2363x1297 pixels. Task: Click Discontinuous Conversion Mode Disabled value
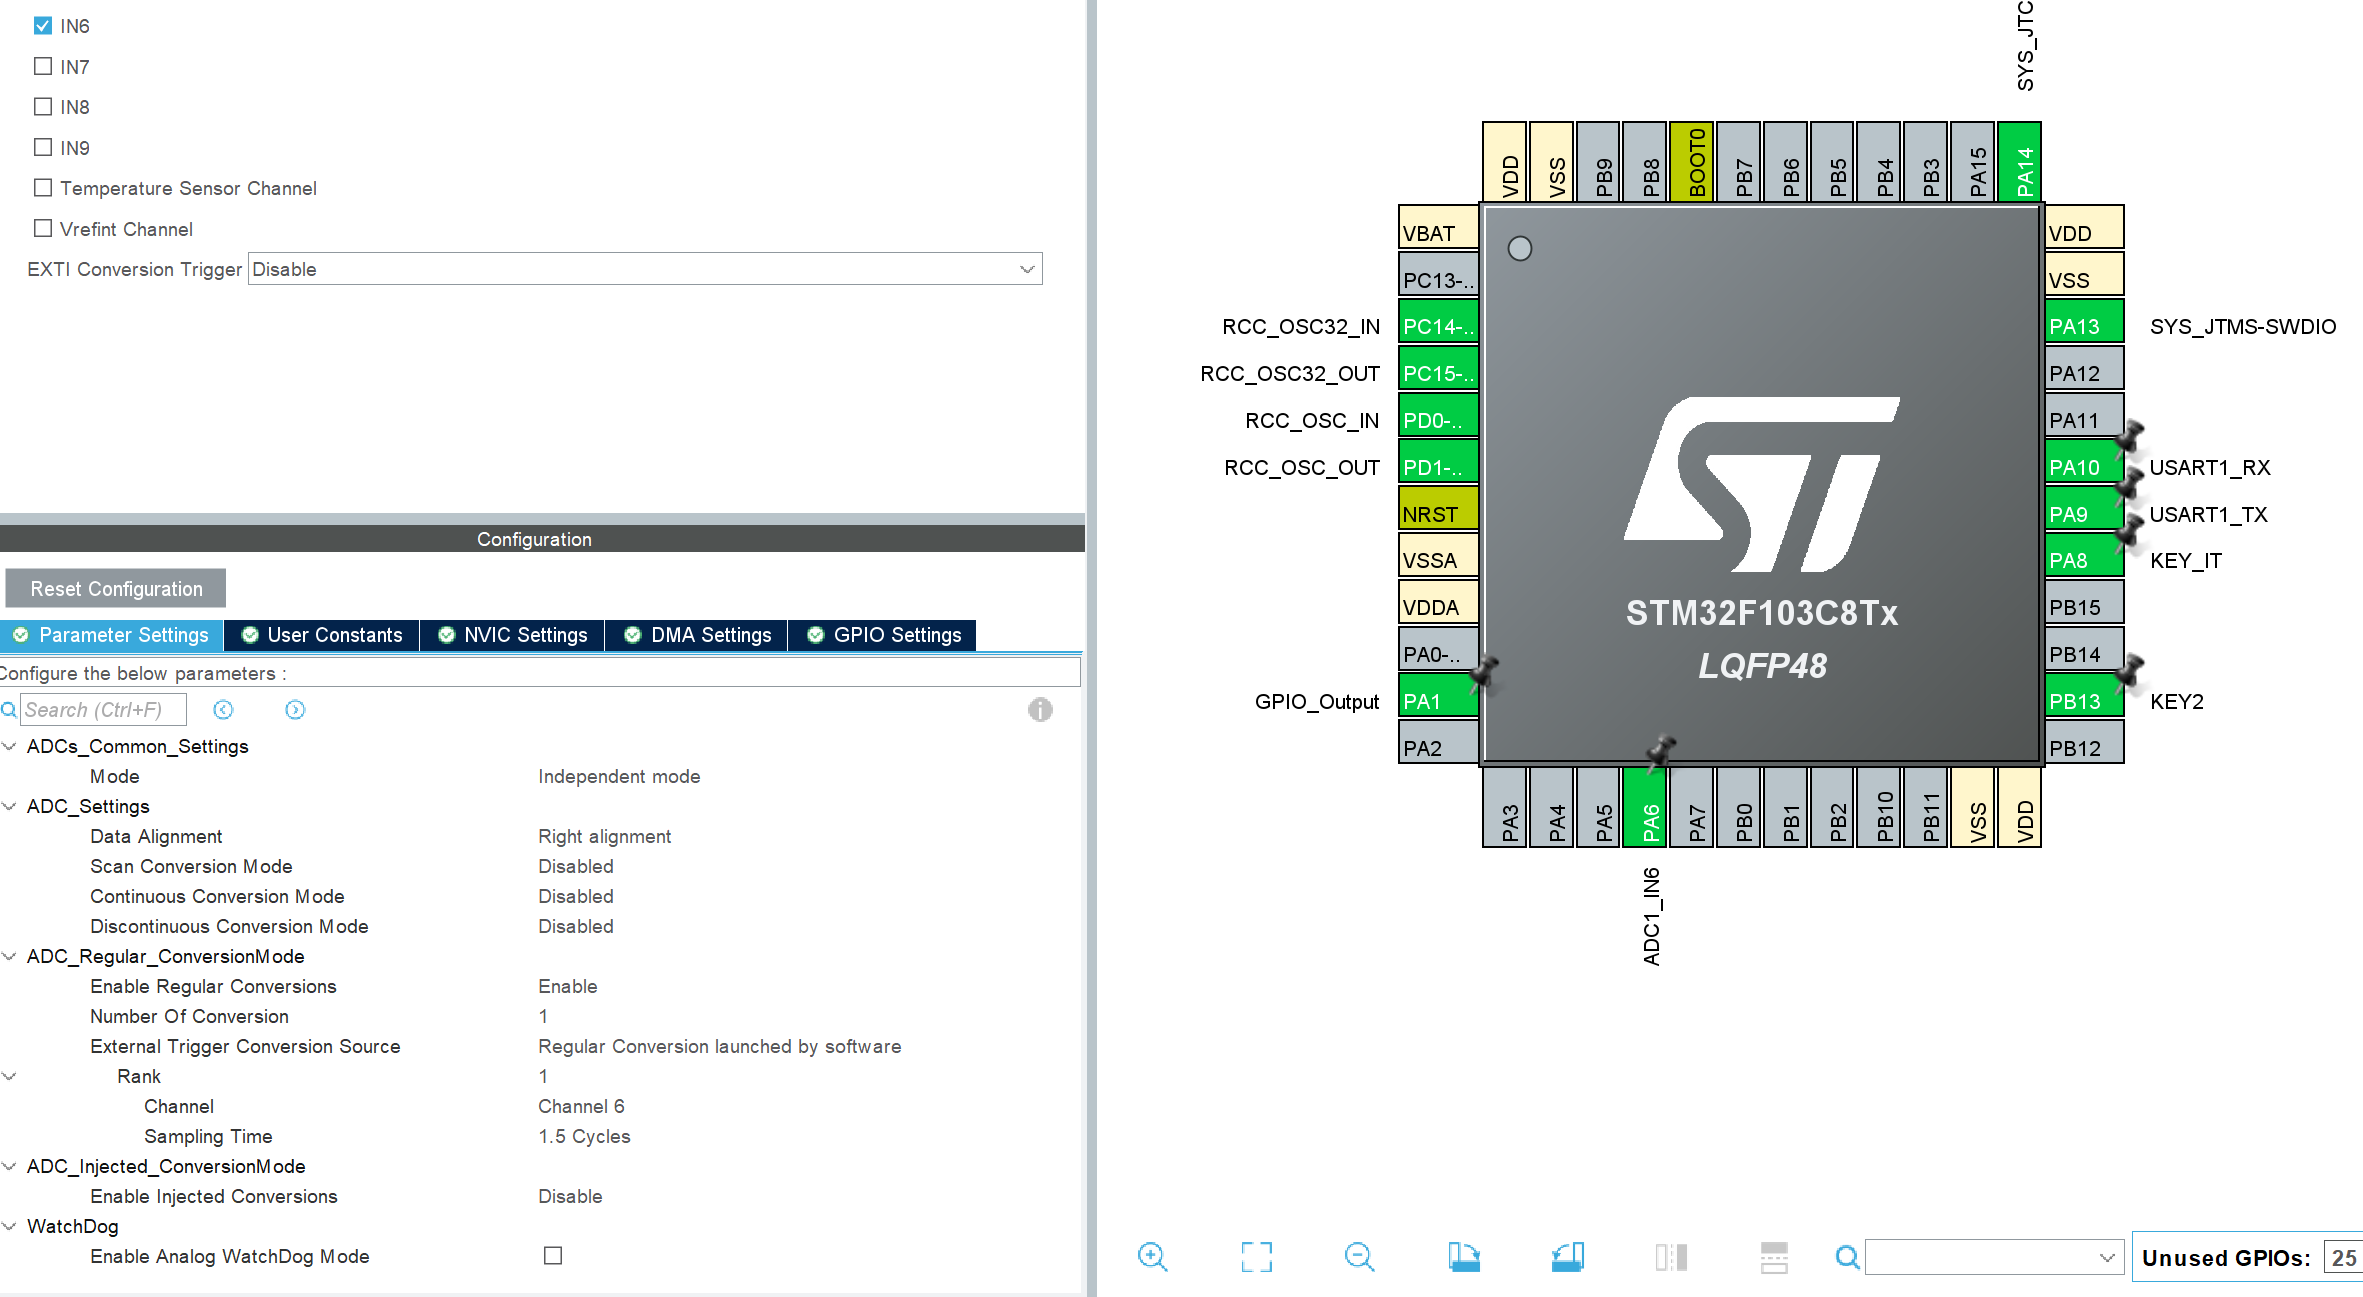click(575, 926)
